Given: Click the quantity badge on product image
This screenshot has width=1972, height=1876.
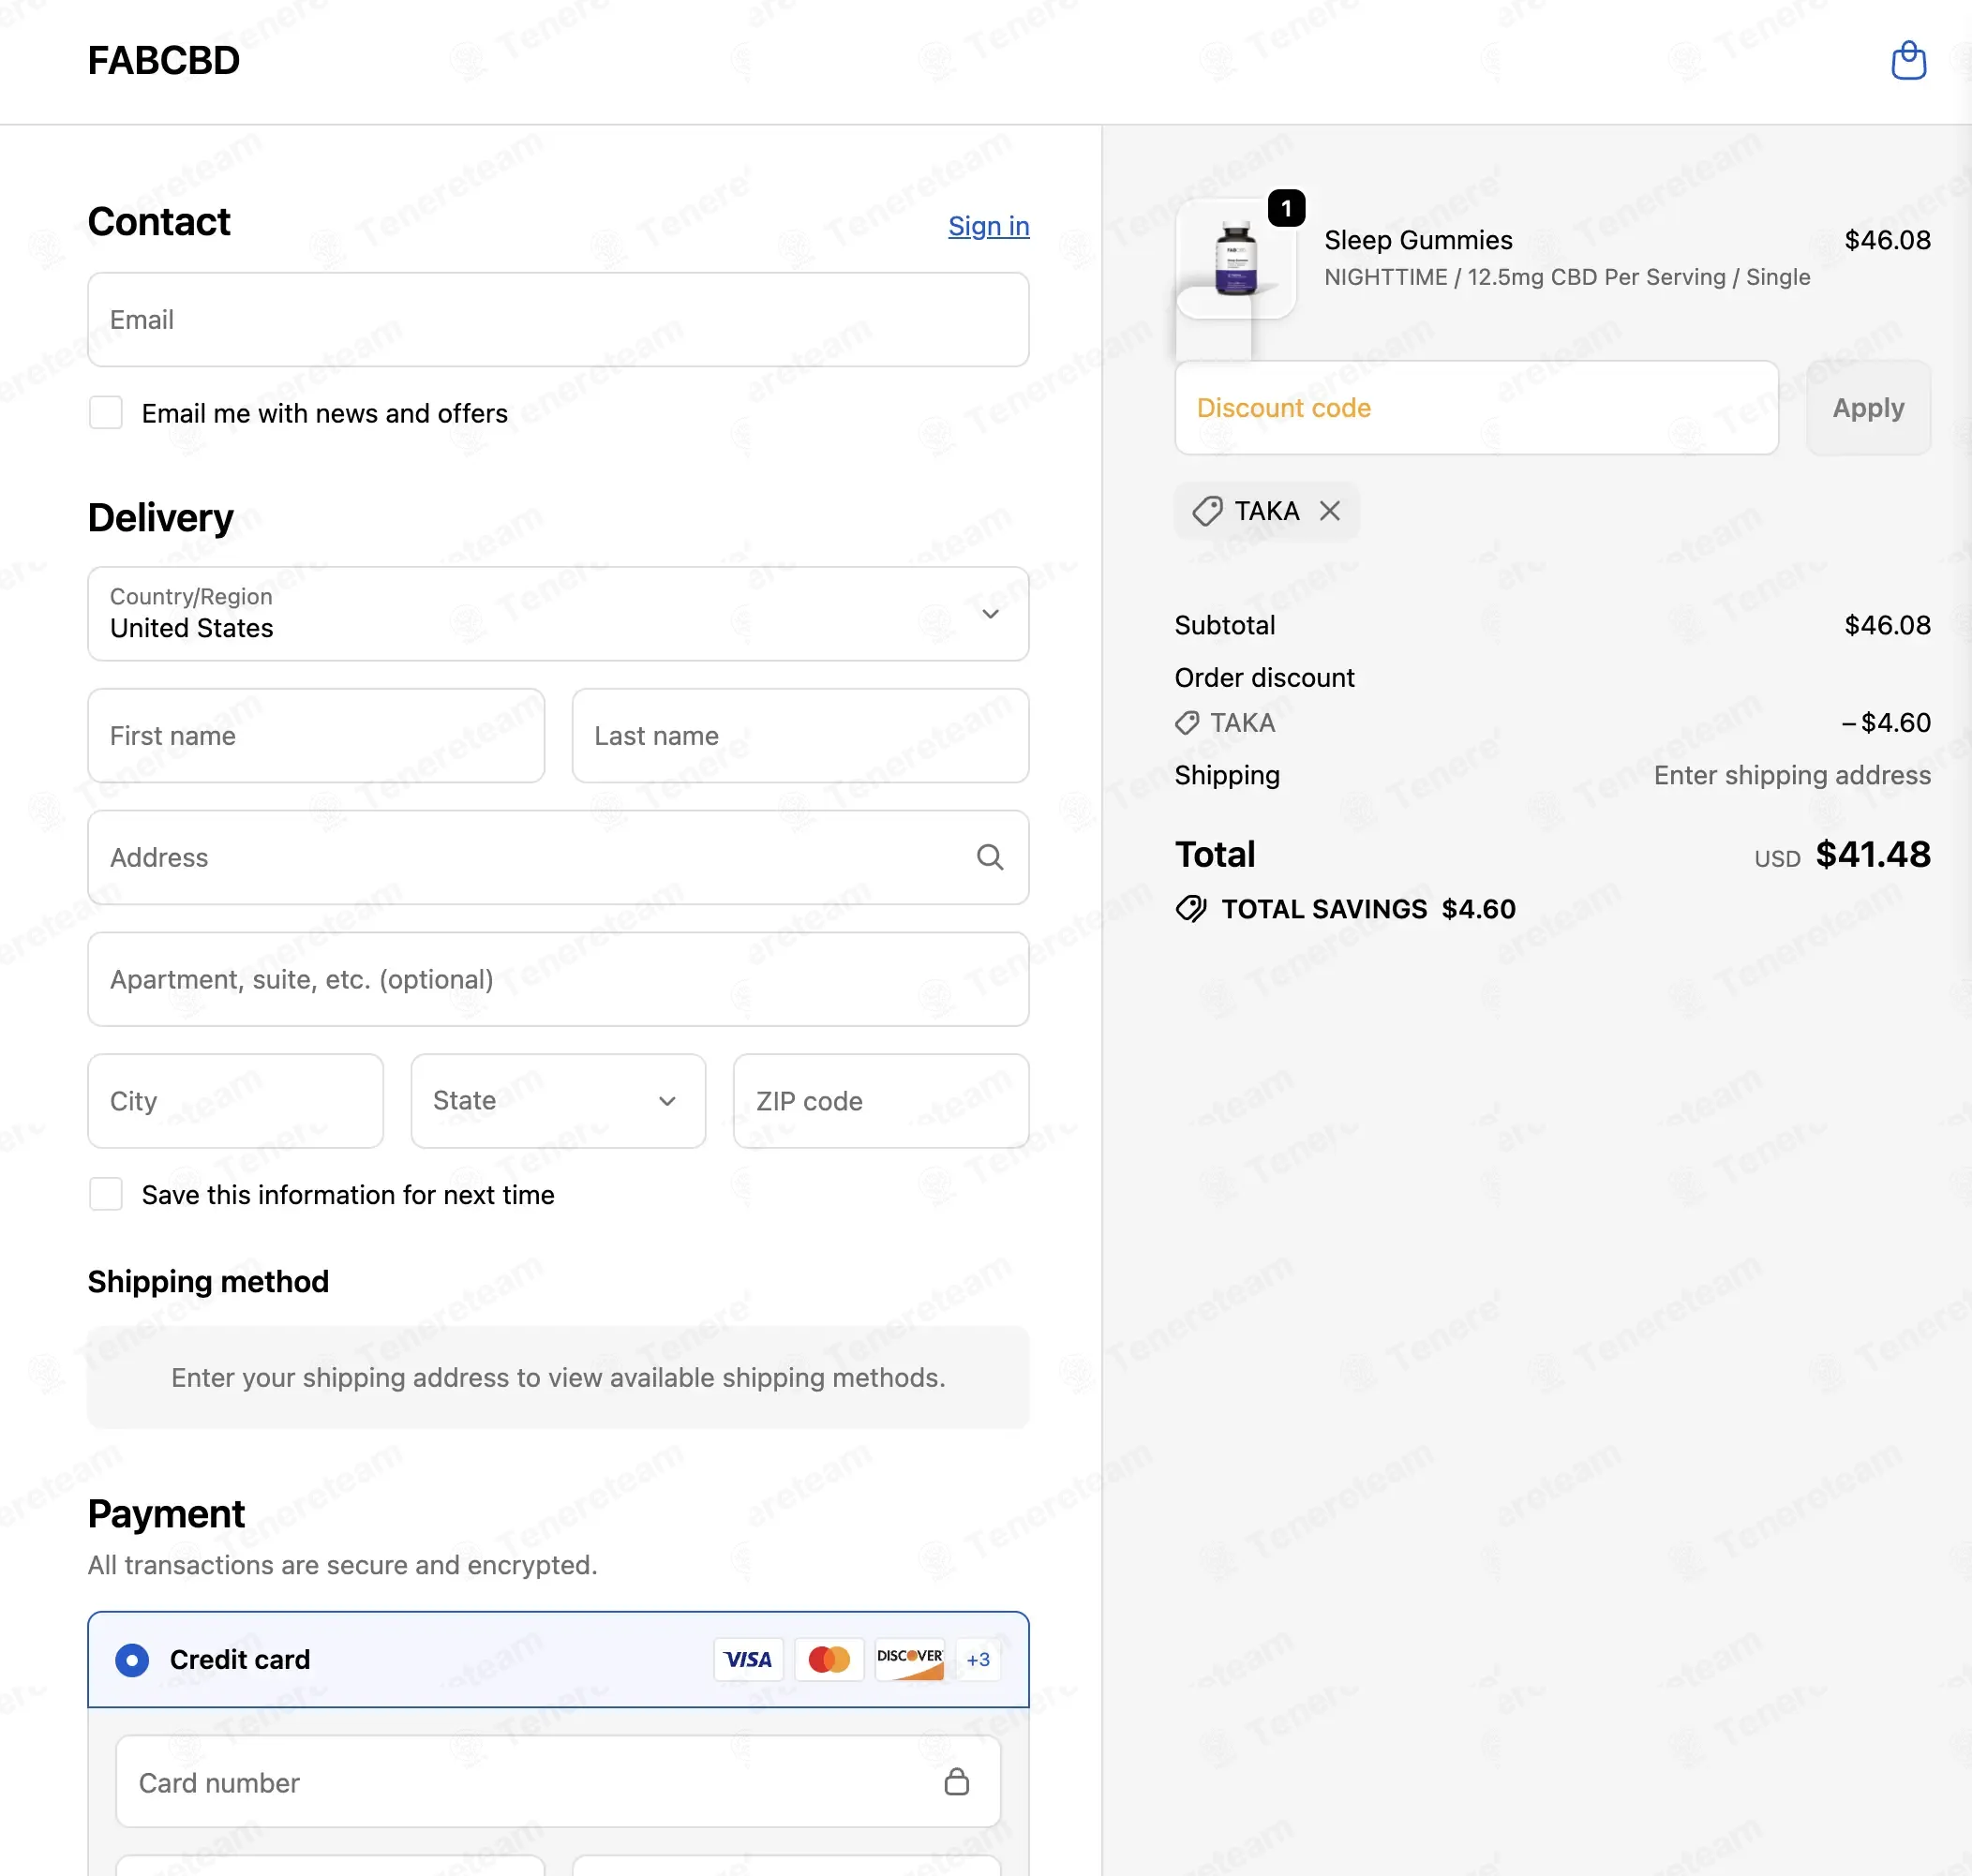Looking at the screenshot, I should pyautogui.click(x=1286, y=208).
